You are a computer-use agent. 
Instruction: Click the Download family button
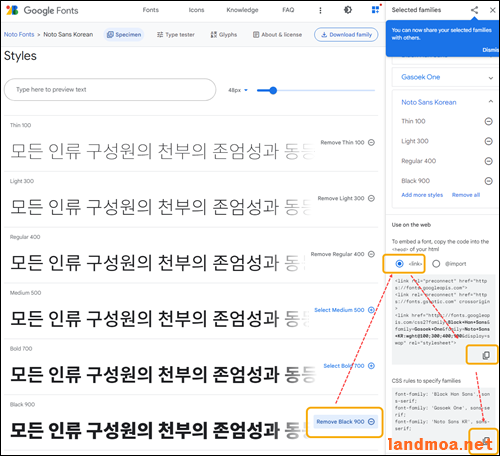tap(346, 35)
